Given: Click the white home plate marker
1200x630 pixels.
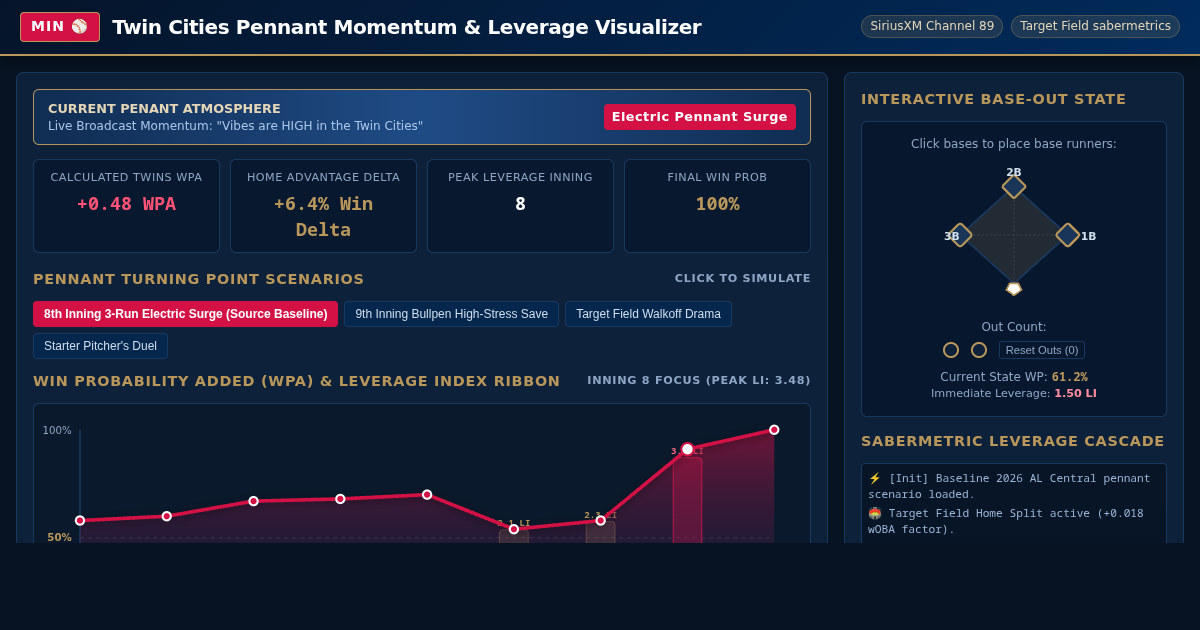Looking at the screenshot, I should coord(1014,289).
